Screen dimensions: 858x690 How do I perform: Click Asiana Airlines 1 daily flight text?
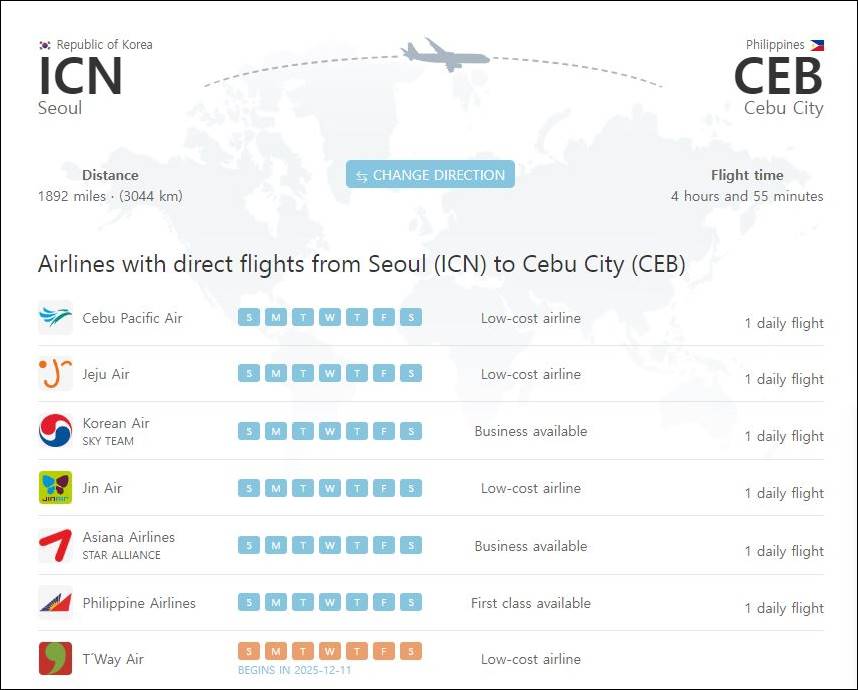pyautogui.click(x=784, y=551)
